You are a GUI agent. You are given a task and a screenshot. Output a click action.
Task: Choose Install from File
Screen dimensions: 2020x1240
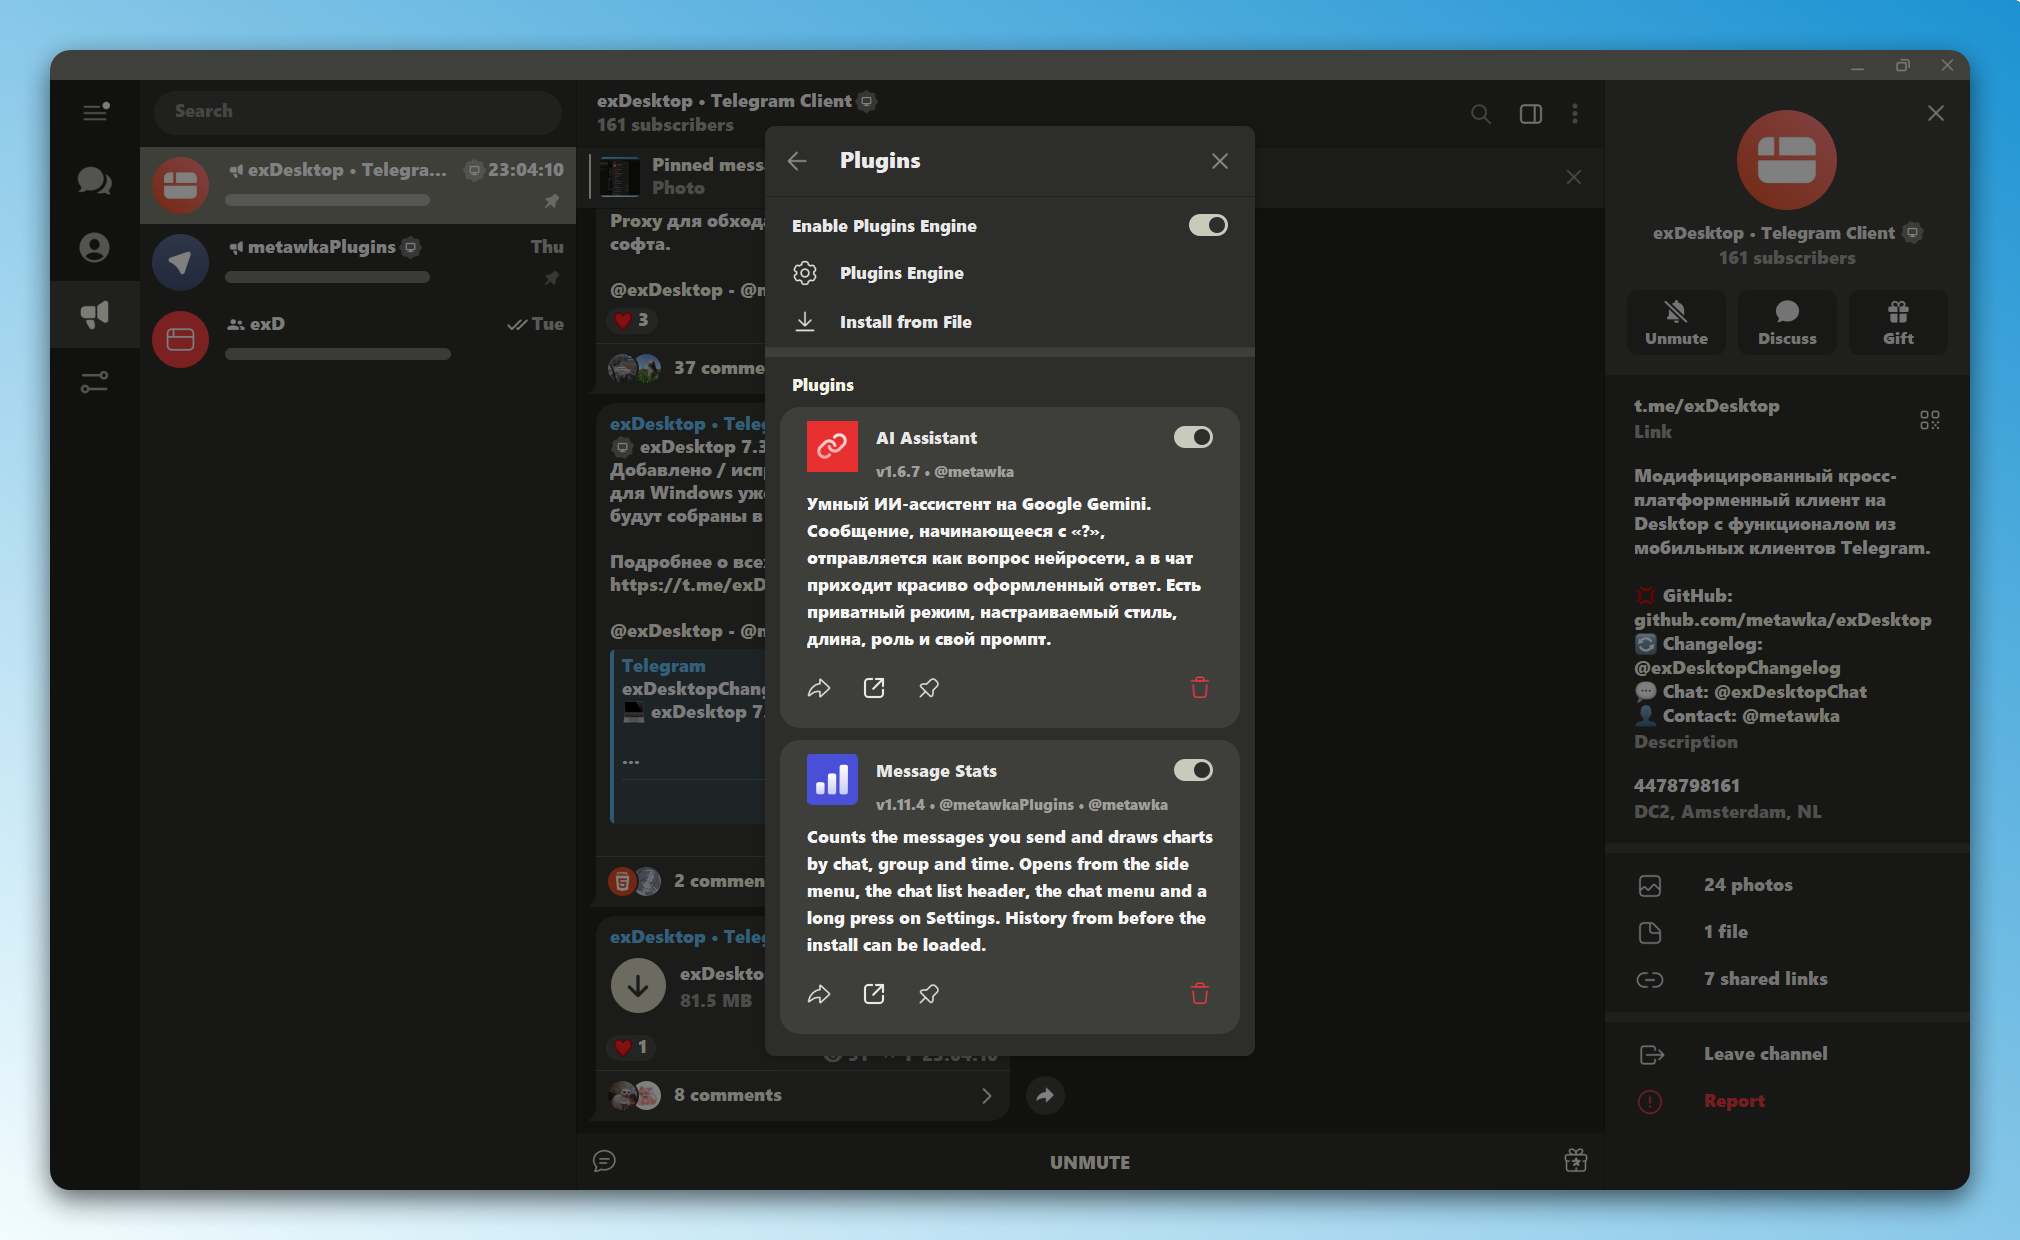coord(1010,322)
